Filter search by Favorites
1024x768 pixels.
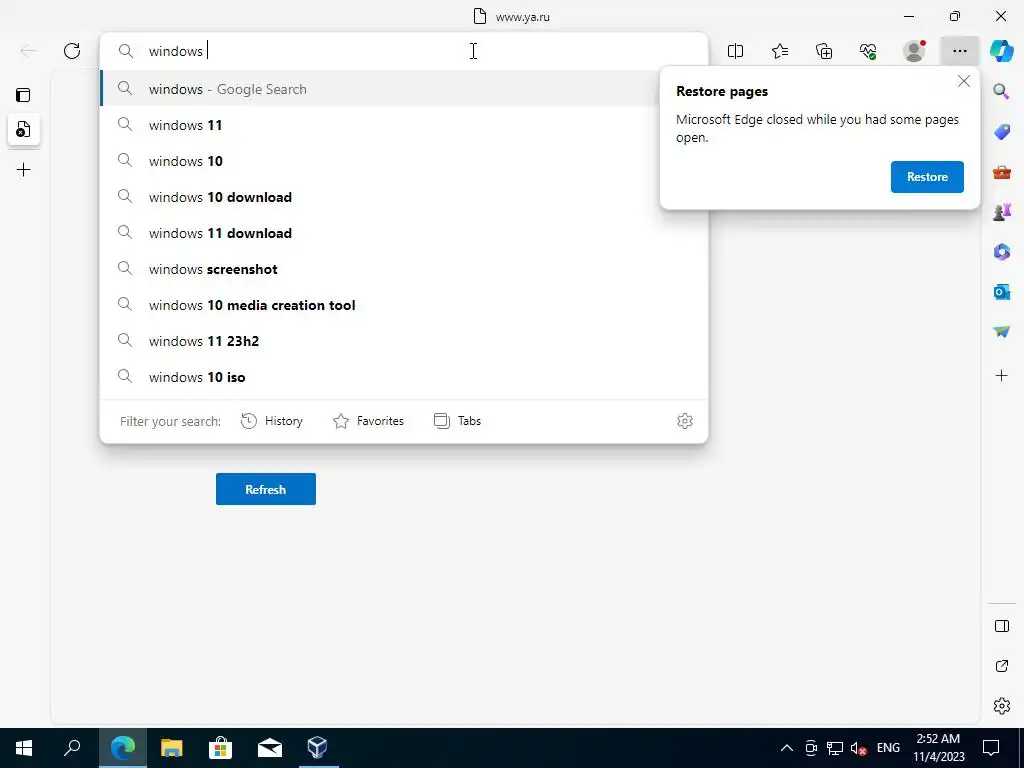tap(368, 421)
